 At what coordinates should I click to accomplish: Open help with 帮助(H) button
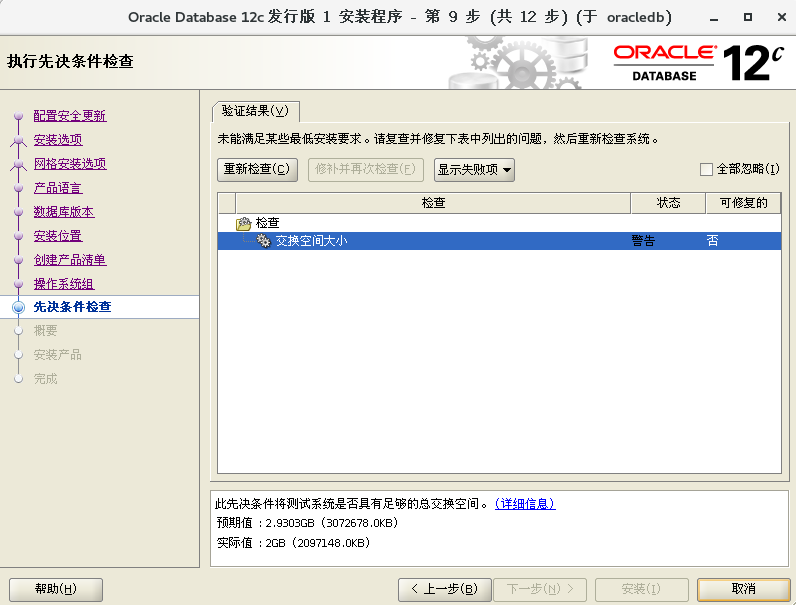point(56,589)
